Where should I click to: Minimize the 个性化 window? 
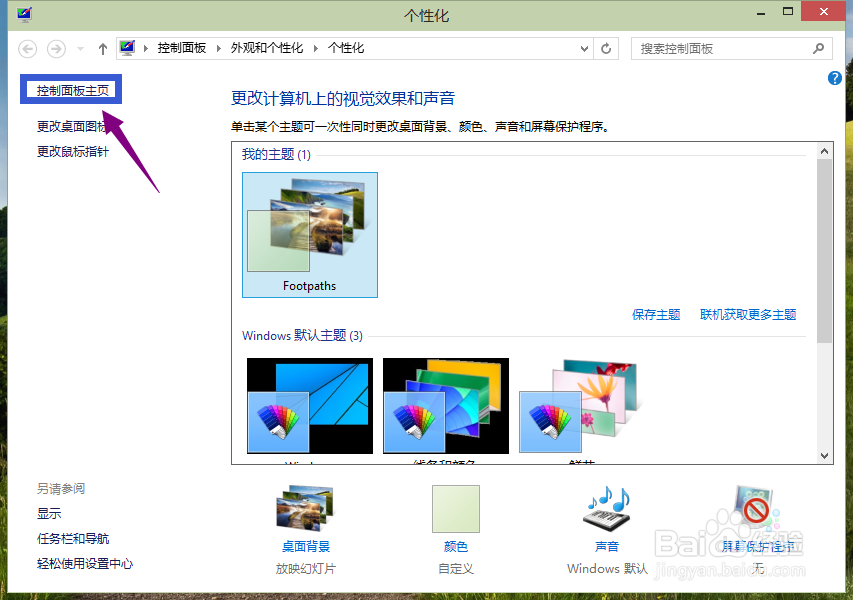(761, 12)
